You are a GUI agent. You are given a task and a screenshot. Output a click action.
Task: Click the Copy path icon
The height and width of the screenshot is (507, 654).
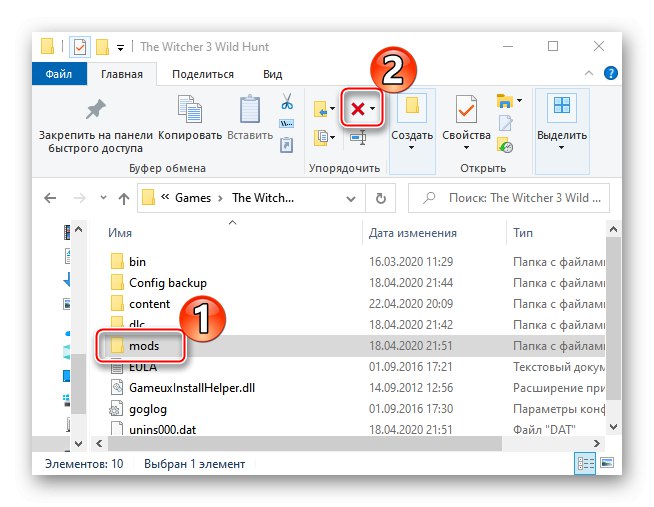[287, 123]
